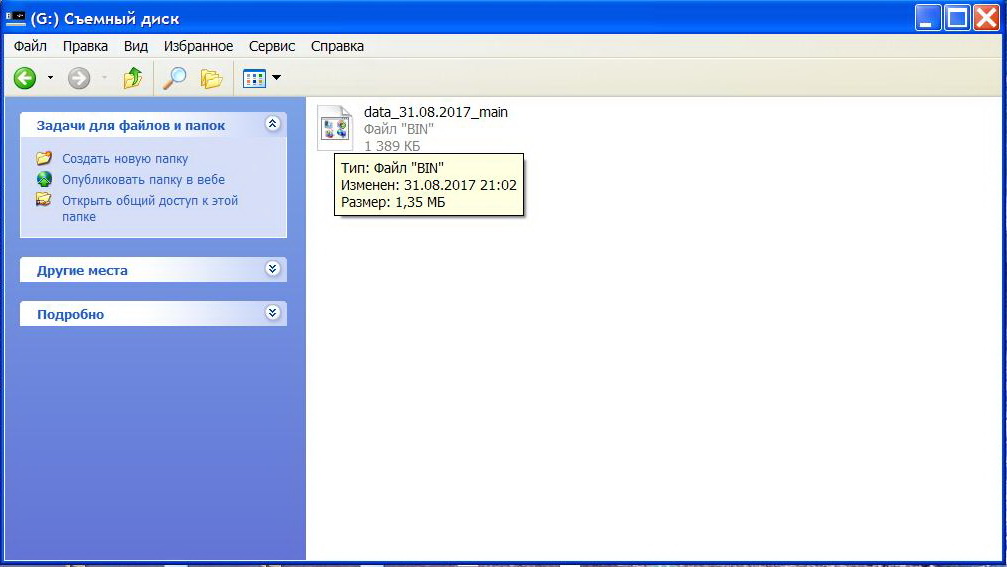Maximize the Explorer window
The height and width of the screenshot is (567, 1007).
click(x=957, y=18)
